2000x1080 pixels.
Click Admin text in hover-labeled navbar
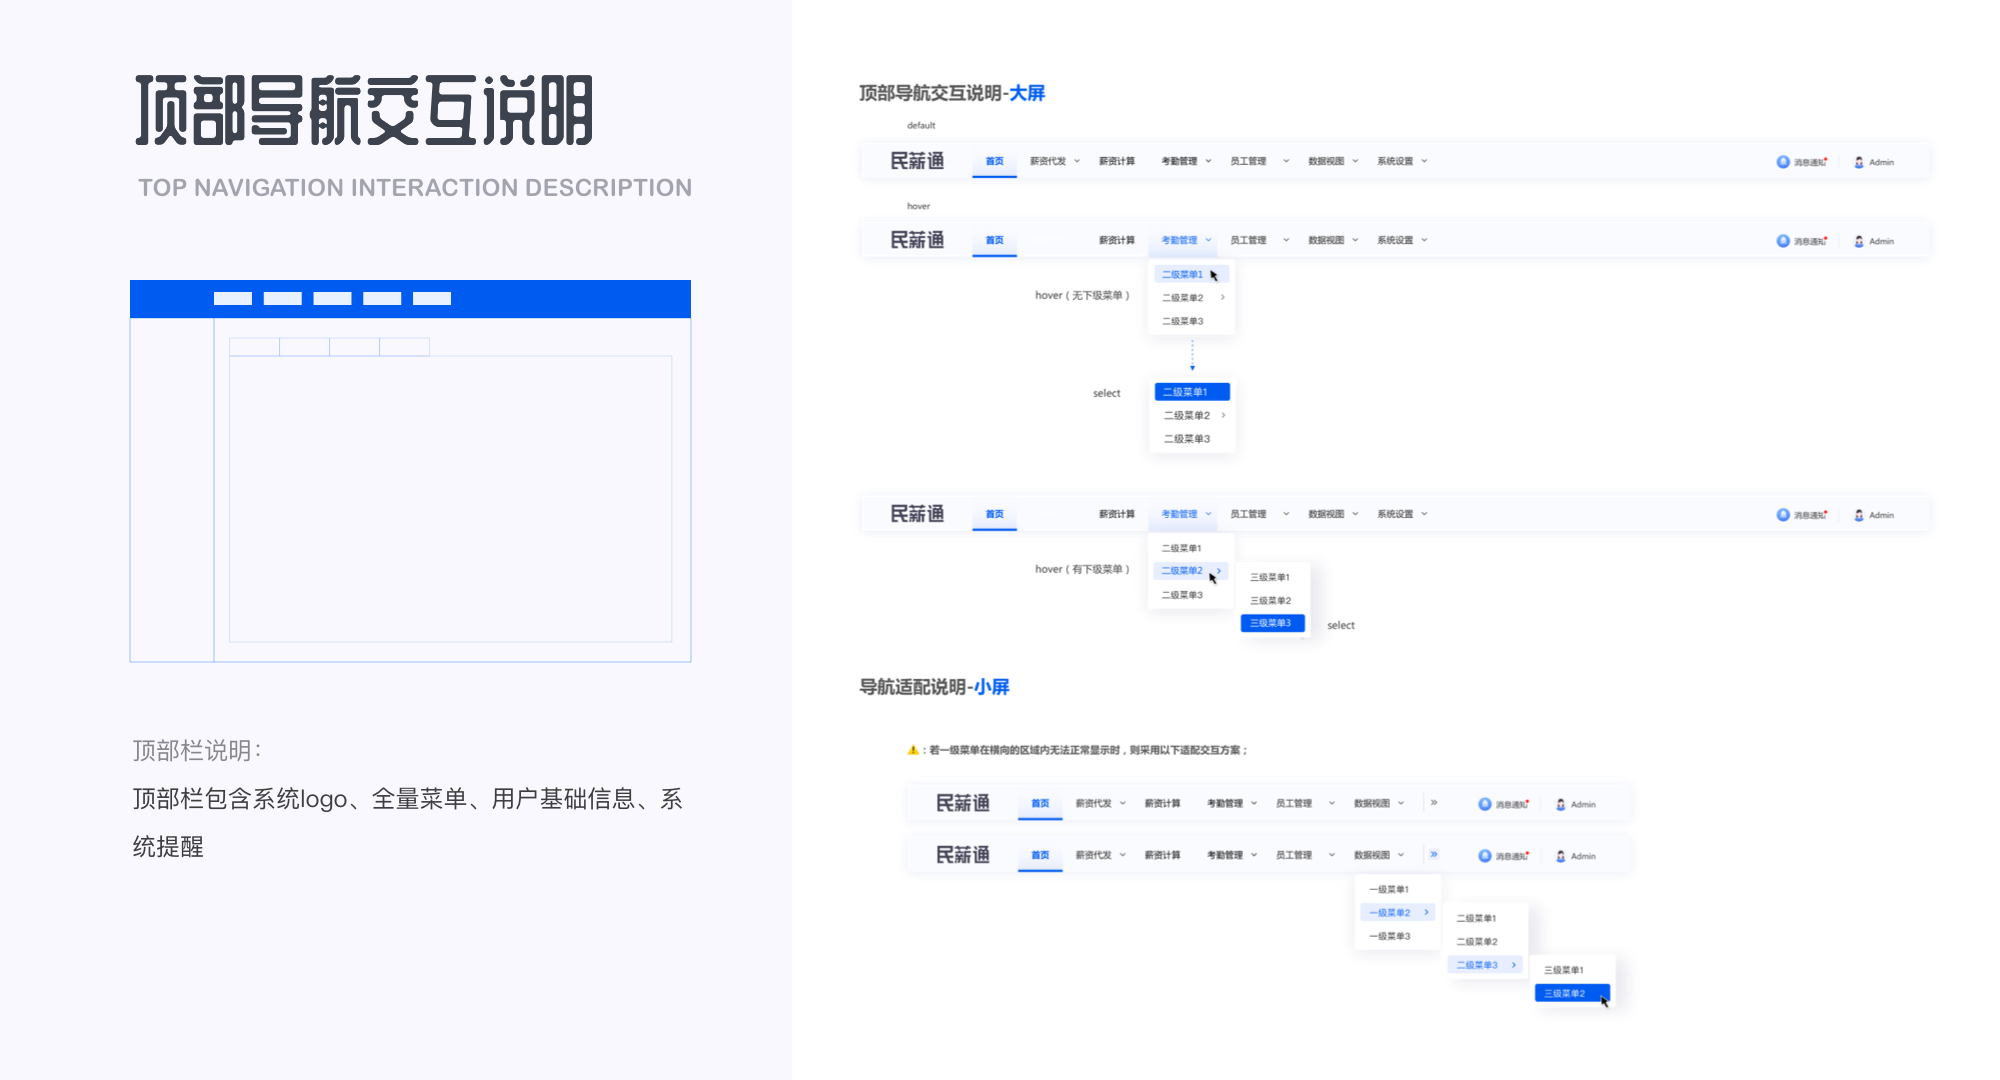pyautogui.click(x=1881, y=241)
